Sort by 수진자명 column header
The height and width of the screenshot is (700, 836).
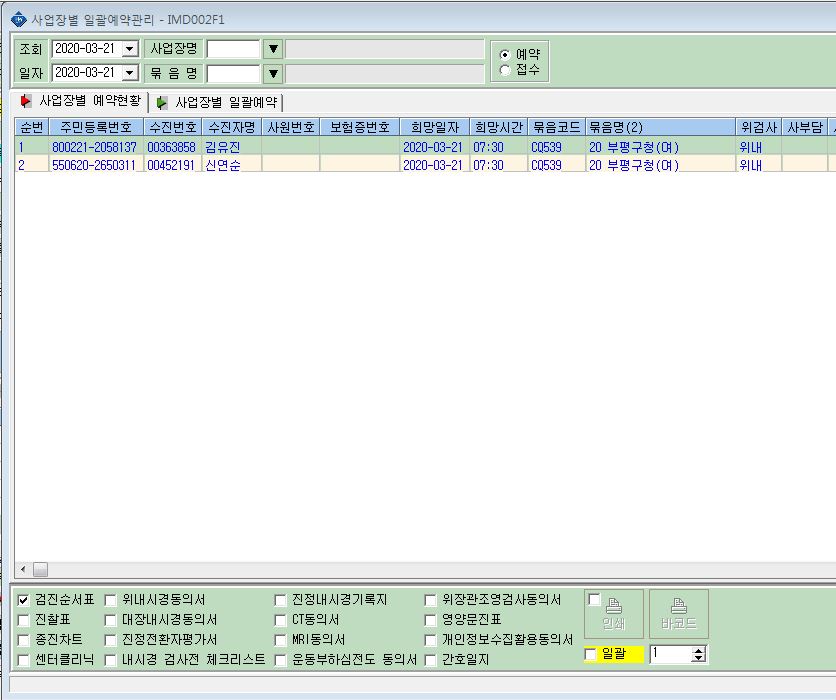pyautogui.click(x=232, y=127)
